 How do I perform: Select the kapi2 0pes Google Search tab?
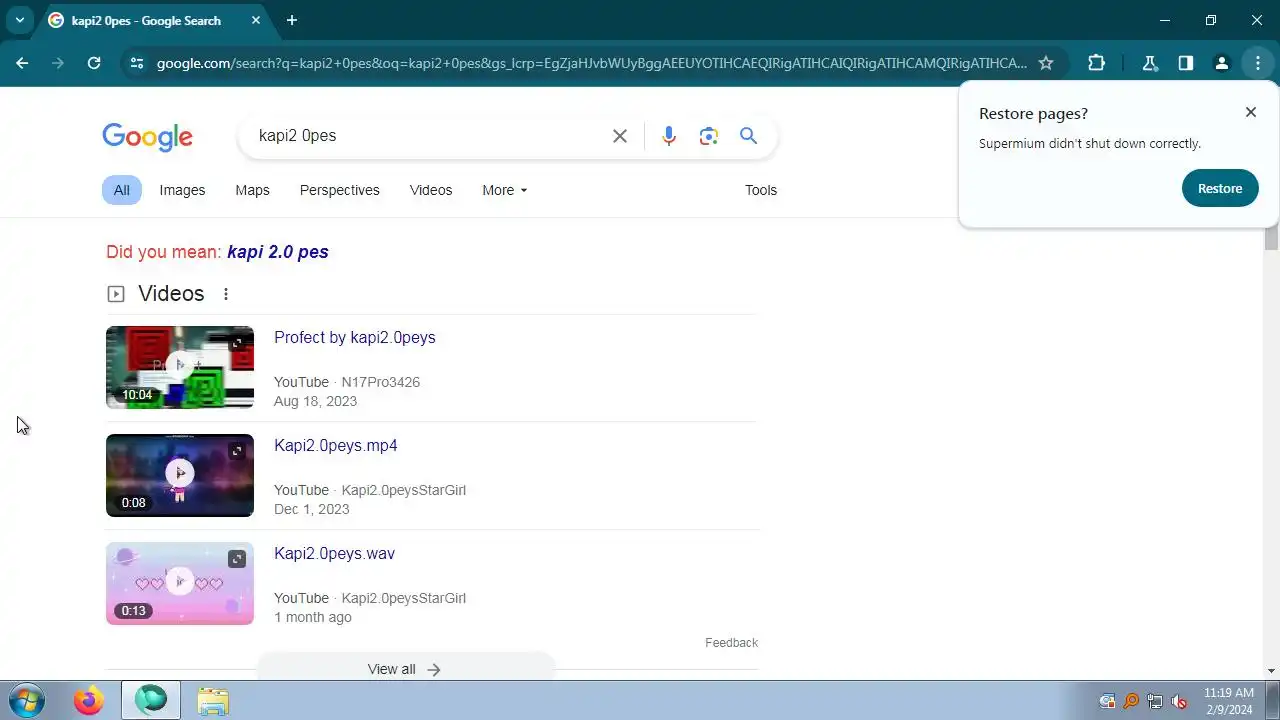tap(145, 20)
